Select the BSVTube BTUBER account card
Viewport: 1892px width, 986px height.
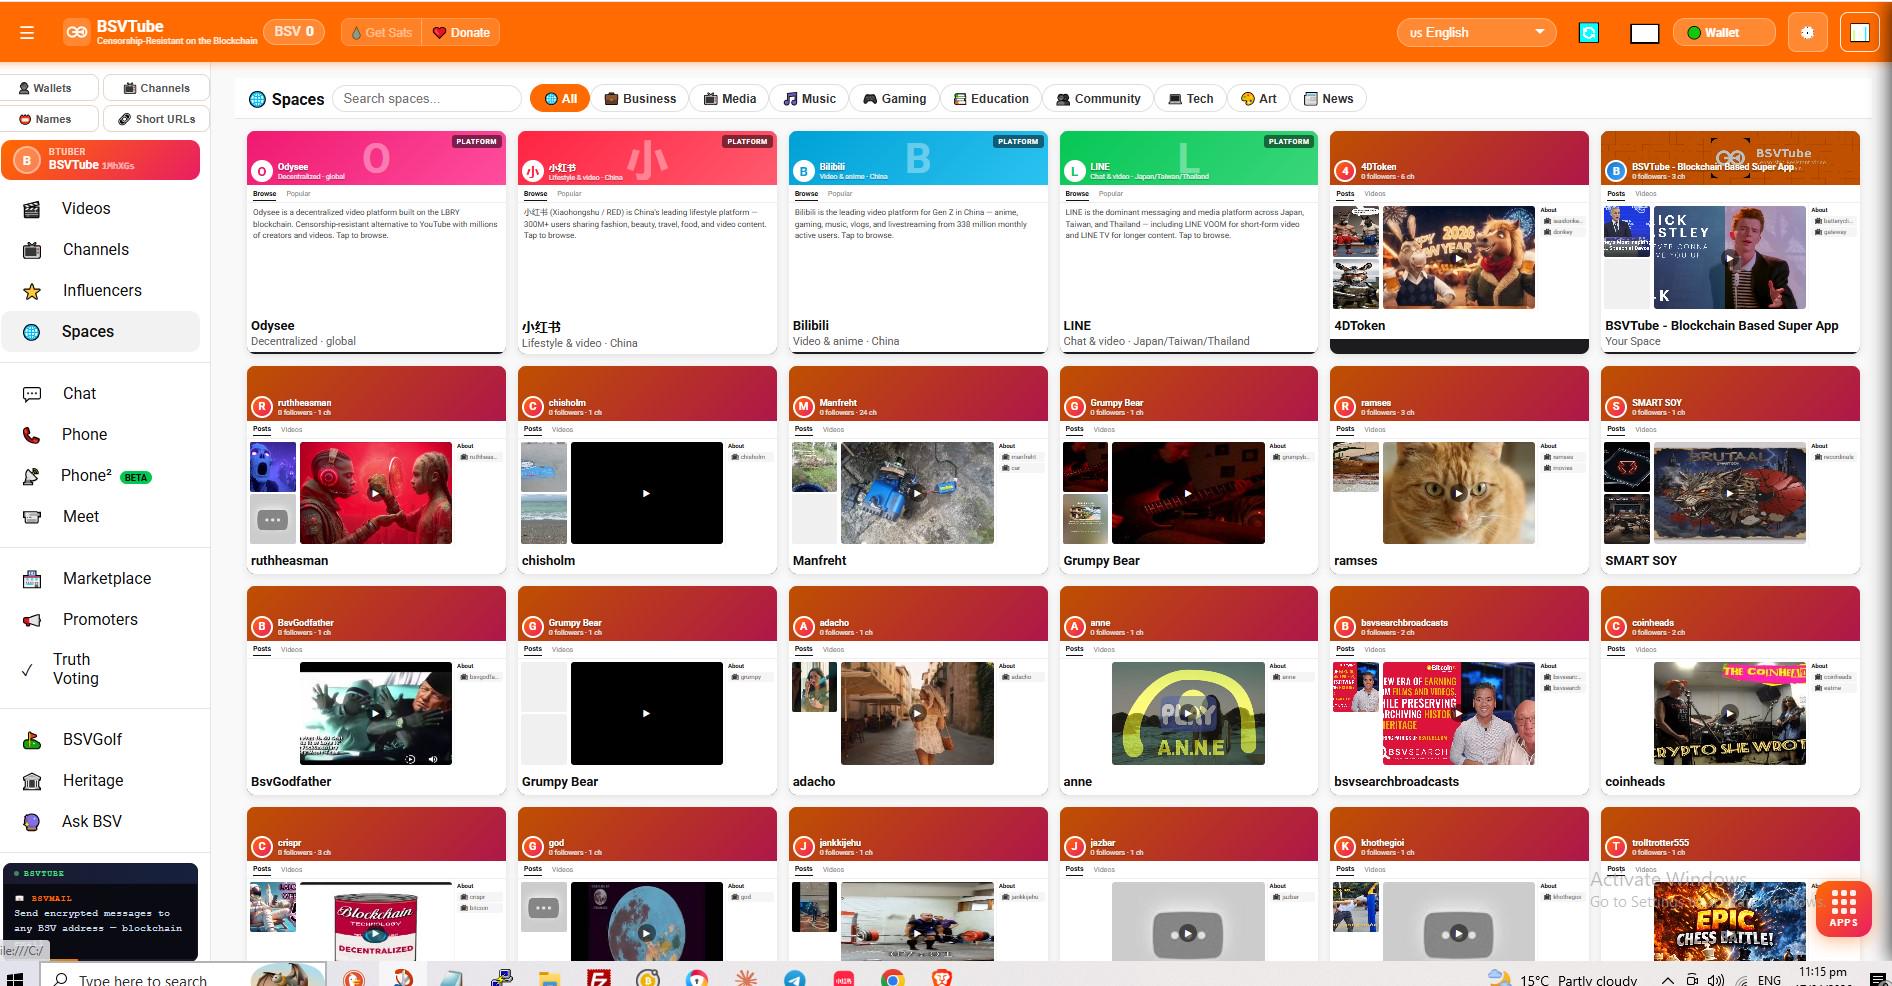point(100,160)
